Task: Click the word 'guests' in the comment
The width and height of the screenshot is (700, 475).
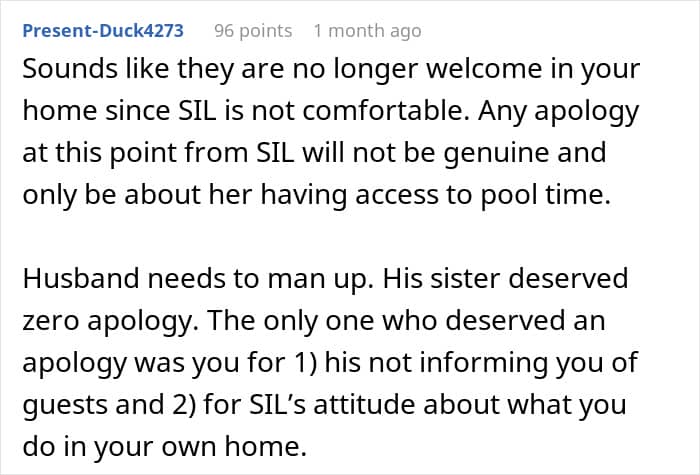Action: (65, 405)
